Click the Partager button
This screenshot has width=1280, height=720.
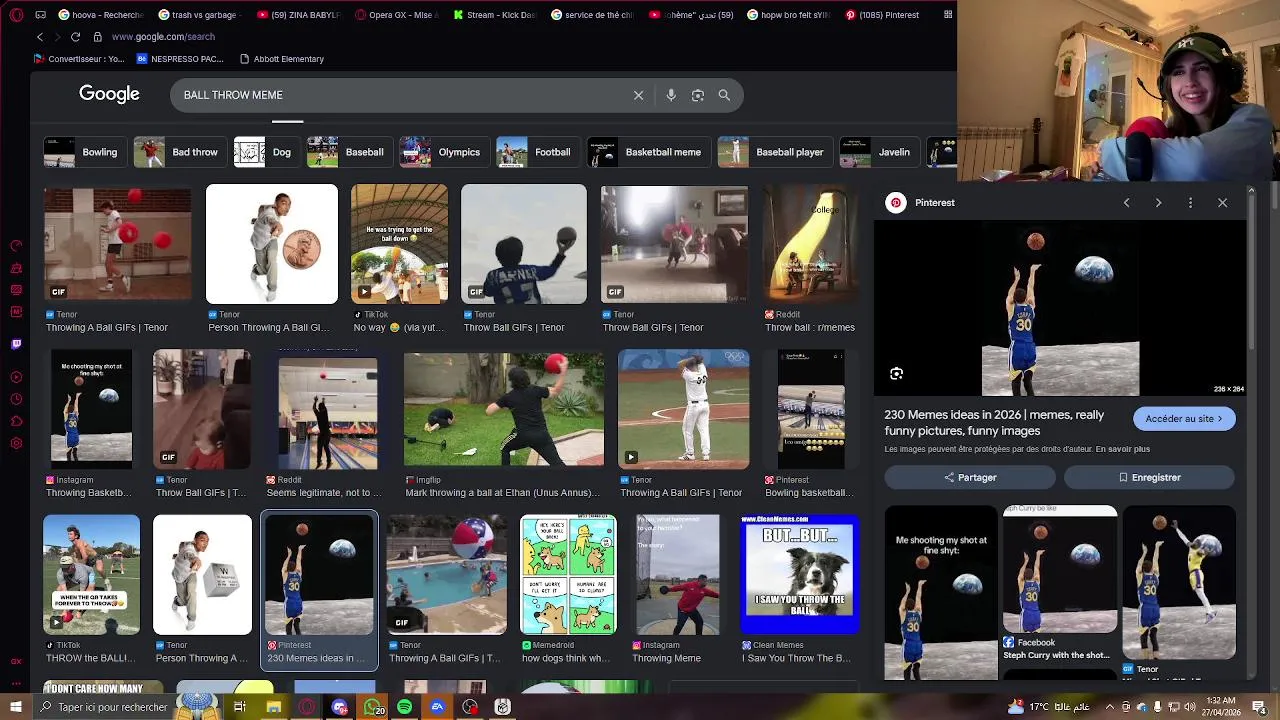970,478
